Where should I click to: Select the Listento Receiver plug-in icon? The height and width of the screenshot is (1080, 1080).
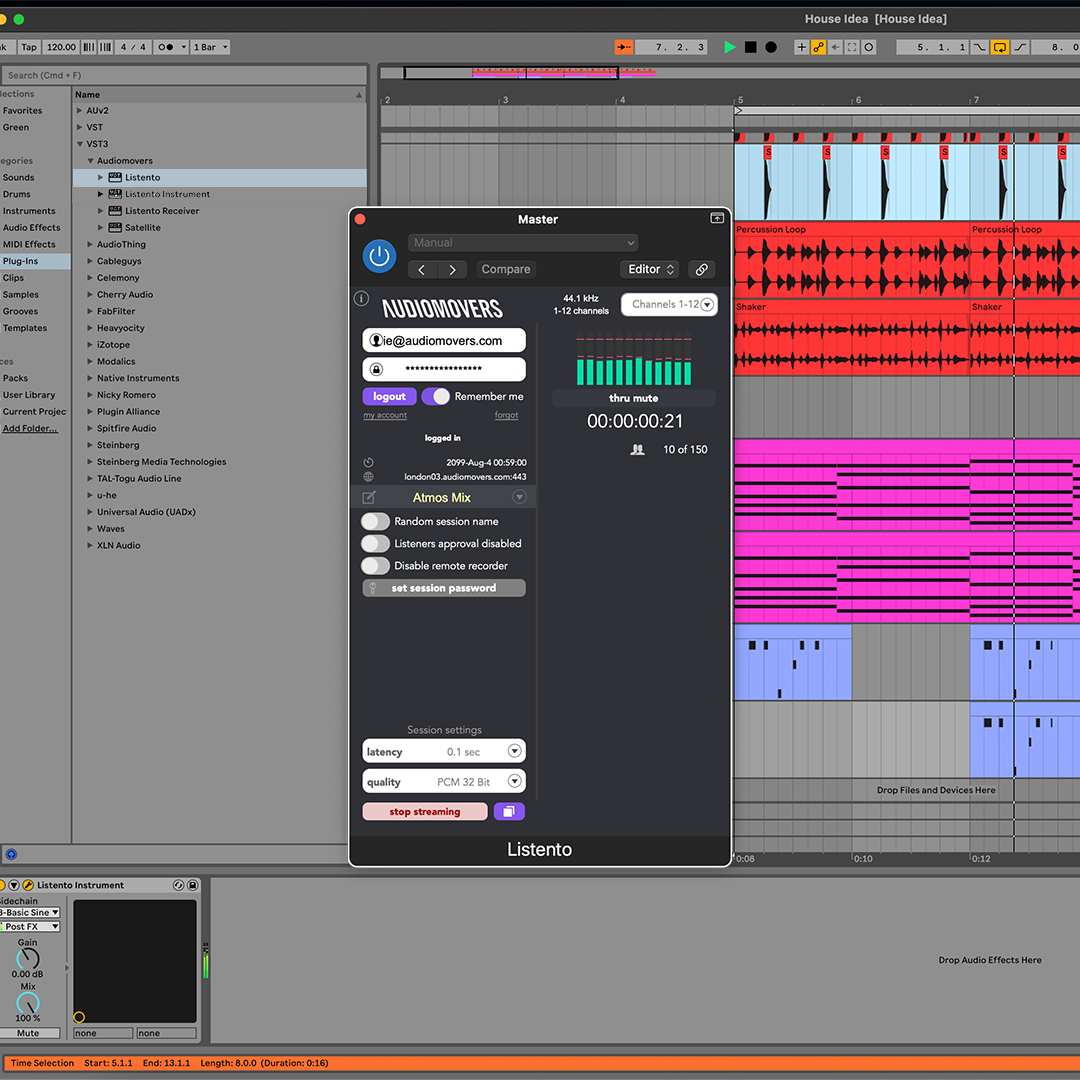[115, 211]
